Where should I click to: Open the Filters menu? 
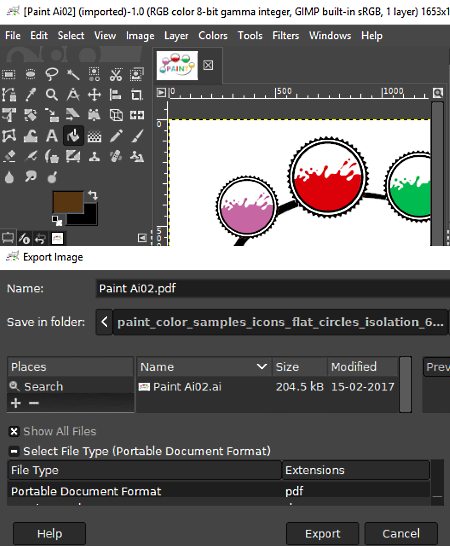point(286,36)
